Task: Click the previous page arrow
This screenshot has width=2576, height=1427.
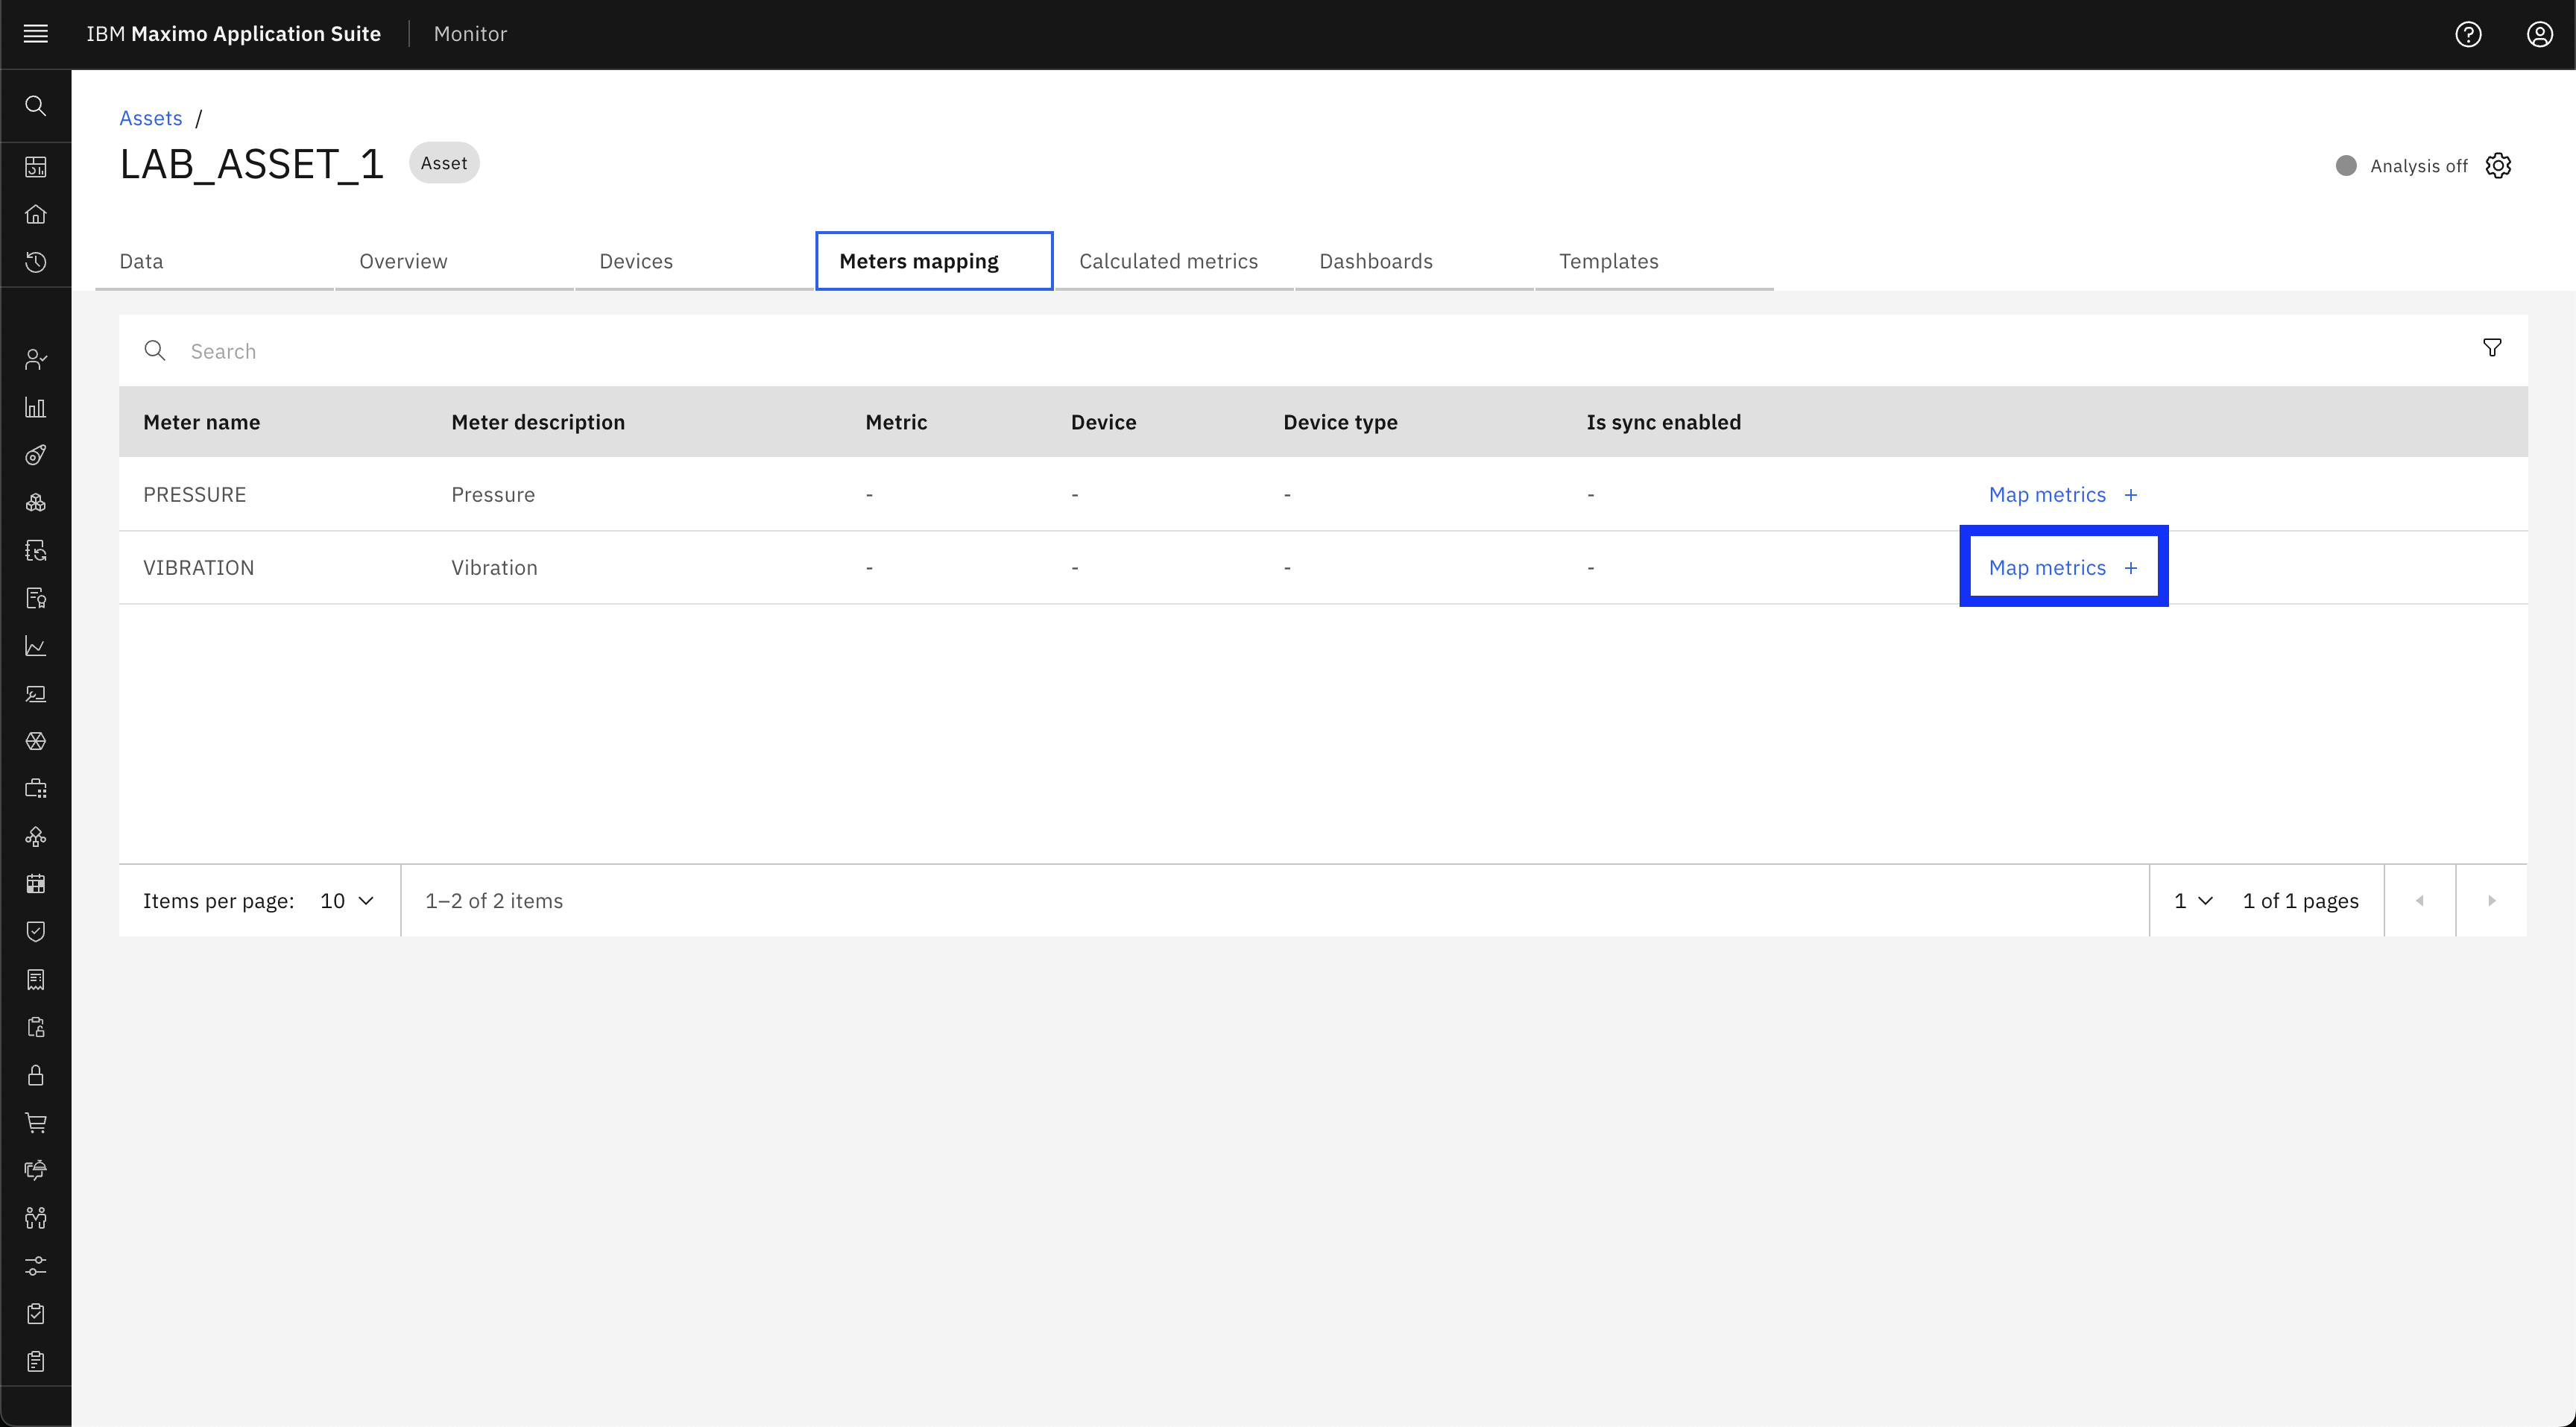Action: [2420, 901]
